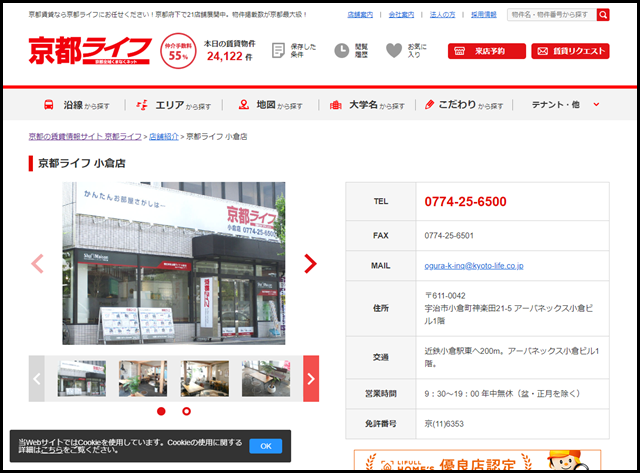Viewport: 640px width, 473px height.
Task: Show next main store photo arrow
Action: [x=311, y=264]
